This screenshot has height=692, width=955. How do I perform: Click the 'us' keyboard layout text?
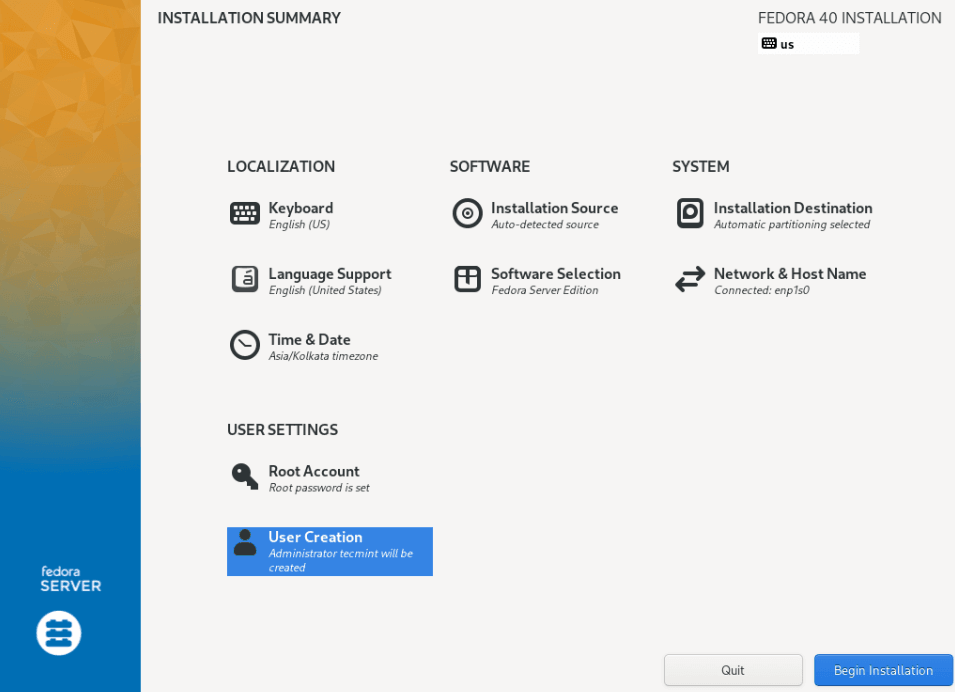[x=787, y=44]
